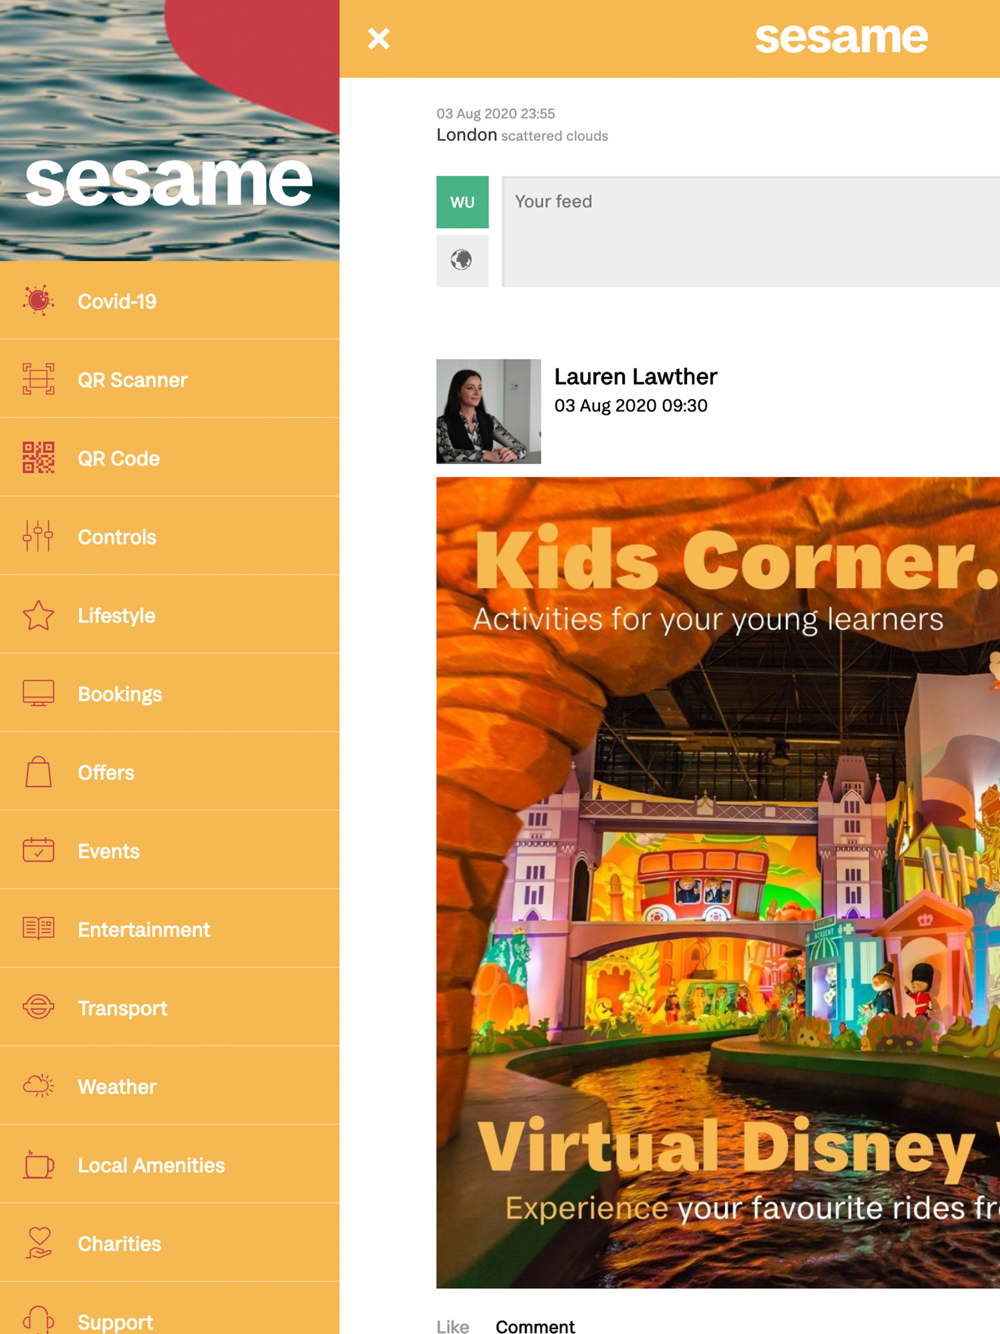Click the Lauren Lawther author name
The width and height of the screenshot is (1000, 1334).
pyautogui.click(x=636, y=377)
